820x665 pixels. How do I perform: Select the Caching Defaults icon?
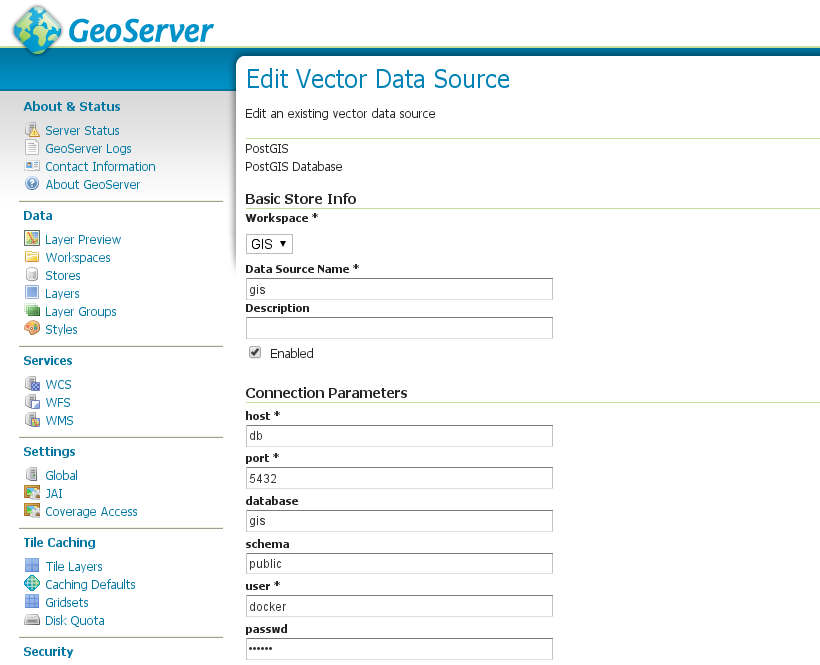pyautogui.click(x=30, y=584)
